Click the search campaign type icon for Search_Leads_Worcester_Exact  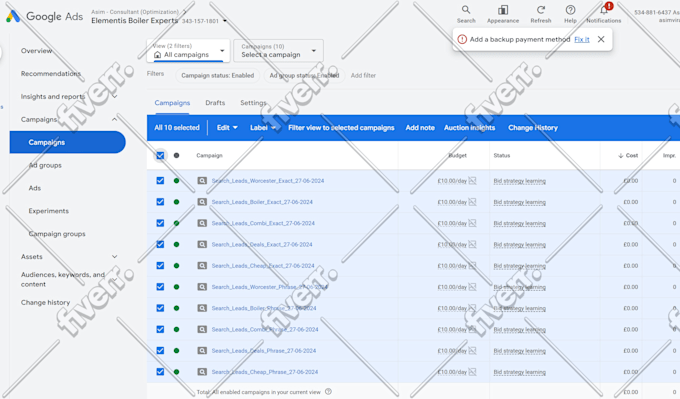(202, 180)
